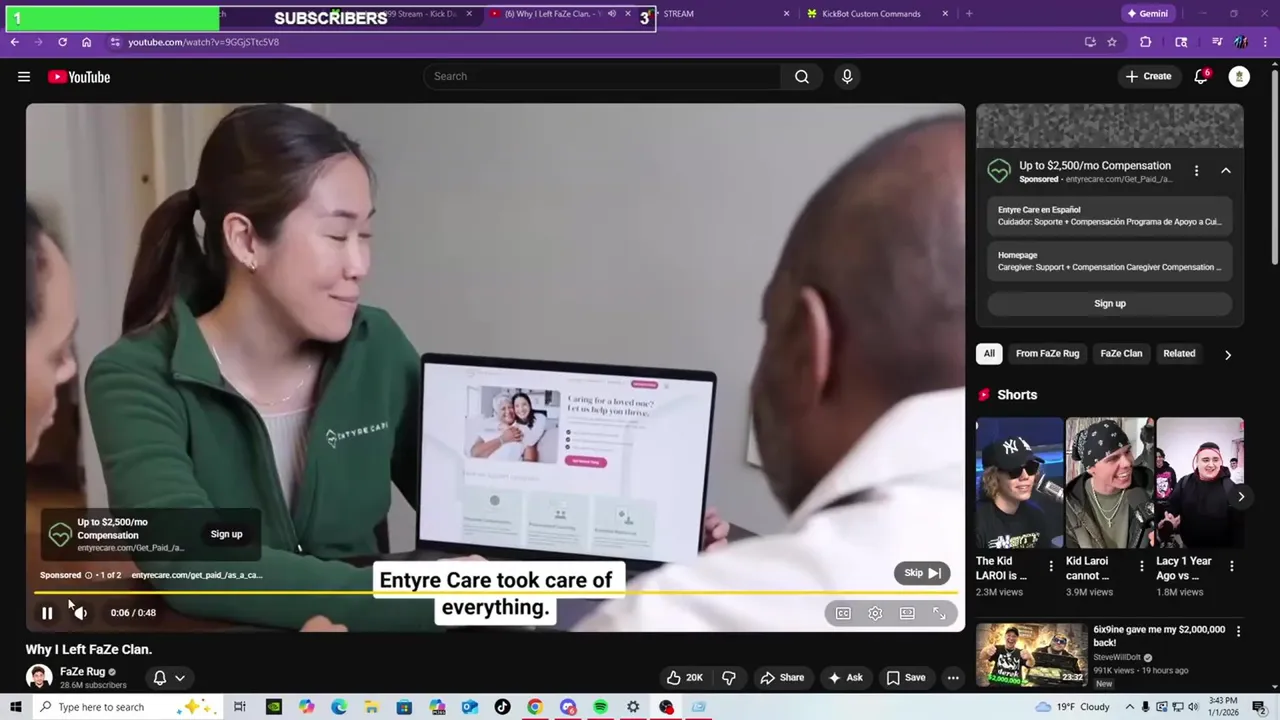Reload the page in browser toolbar

click(62, 42)
